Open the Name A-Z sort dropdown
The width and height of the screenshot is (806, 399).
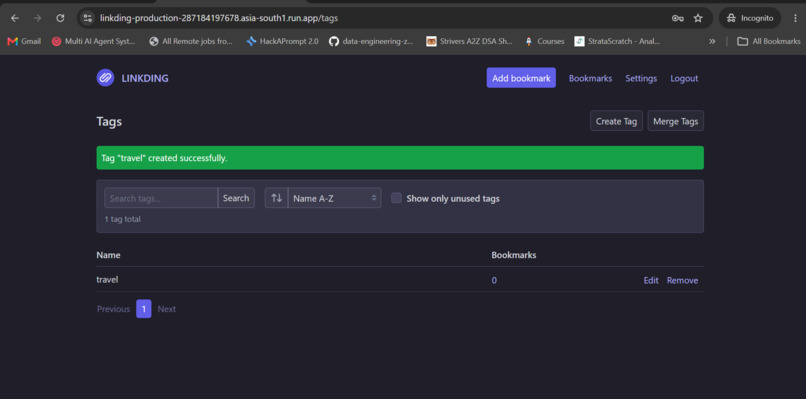[335, 198]
